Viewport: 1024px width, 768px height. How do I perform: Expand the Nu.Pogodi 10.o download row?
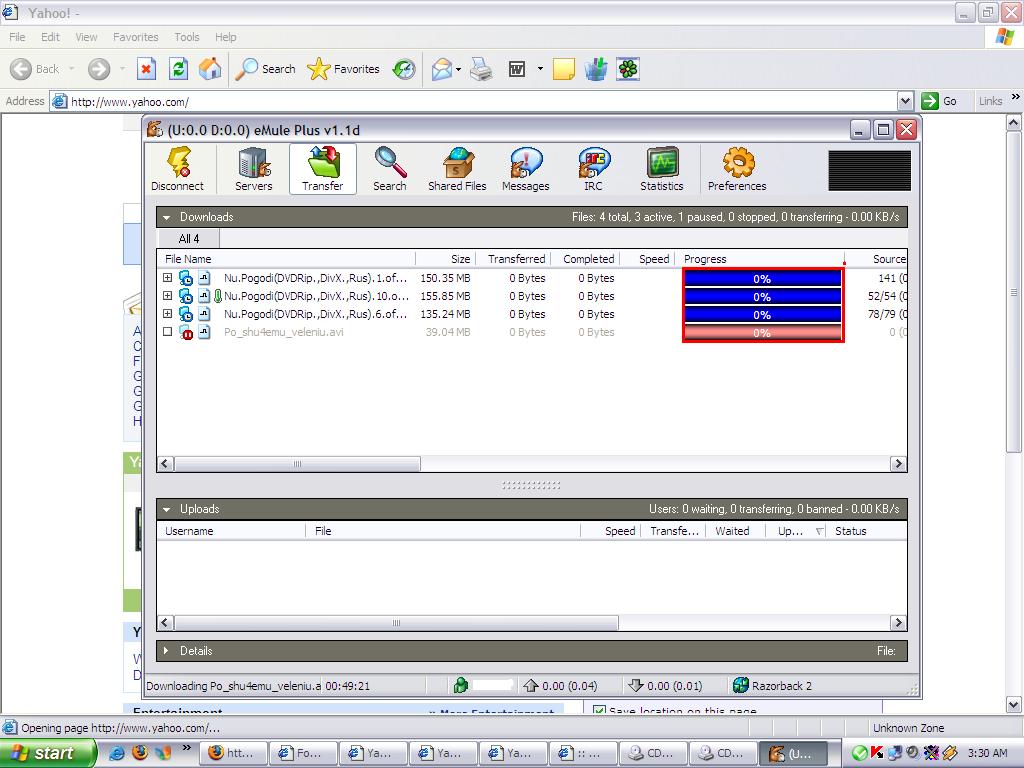(x=168, y=296)
